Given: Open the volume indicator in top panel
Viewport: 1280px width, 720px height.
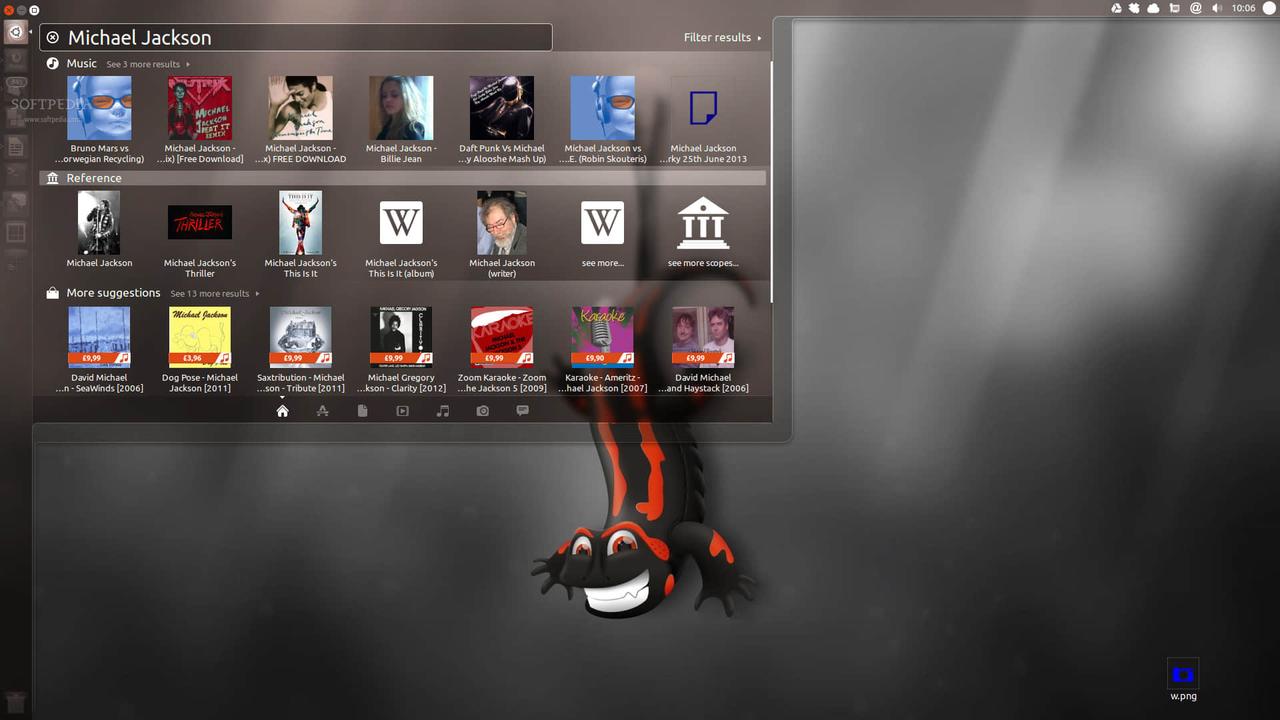Looking at the screenshot, I should click(x=1217, y=8).
